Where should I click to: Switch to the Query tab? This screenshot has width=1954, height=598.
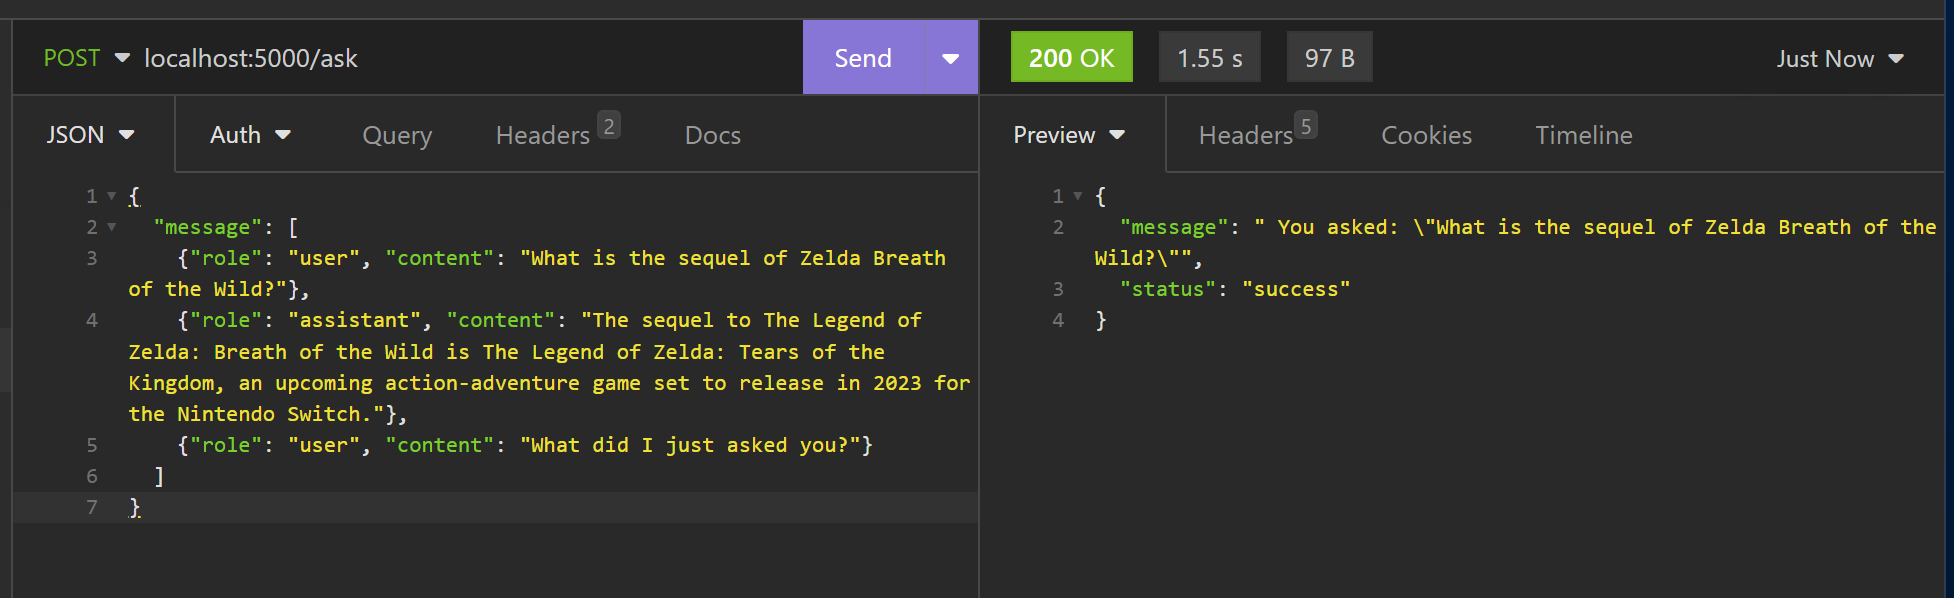[397, 135]
